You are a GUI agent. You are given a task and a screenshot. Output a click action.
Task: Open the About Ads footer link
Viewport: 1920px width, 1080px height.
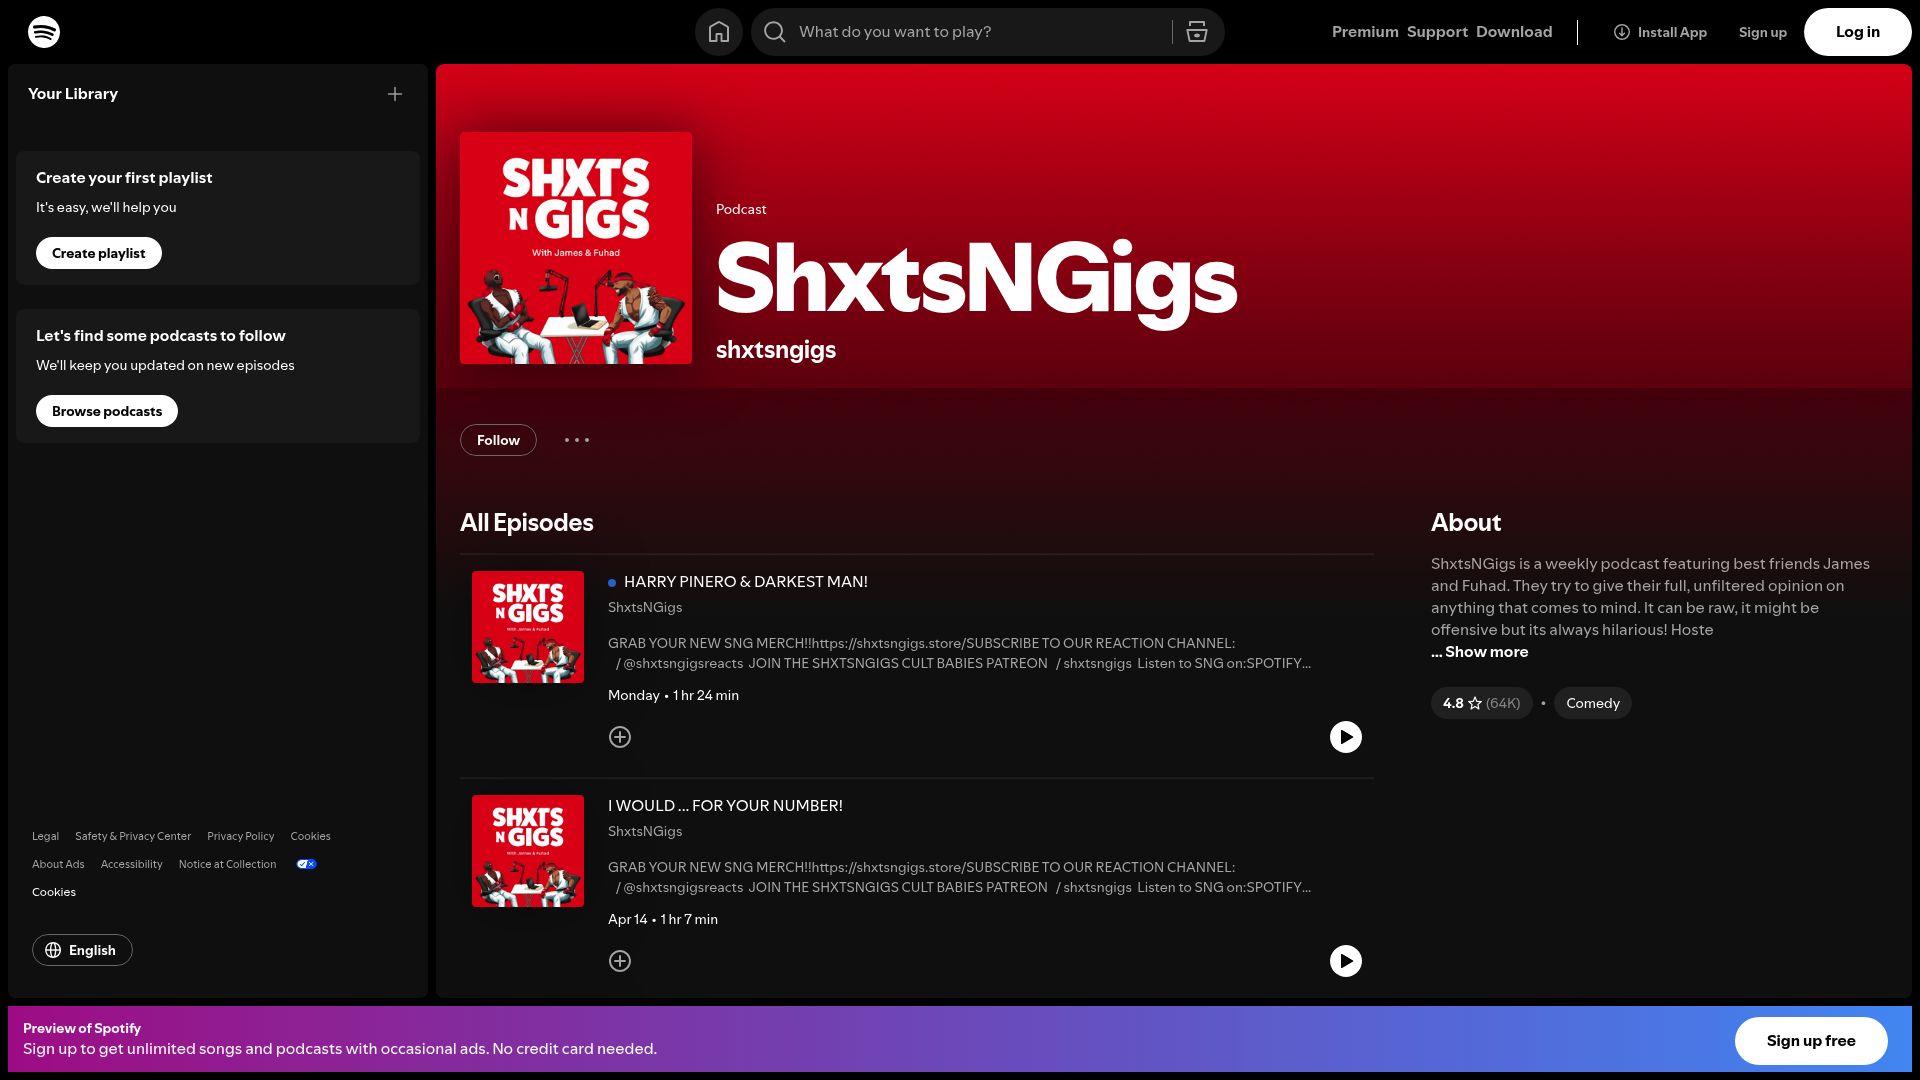click(58, 864)
